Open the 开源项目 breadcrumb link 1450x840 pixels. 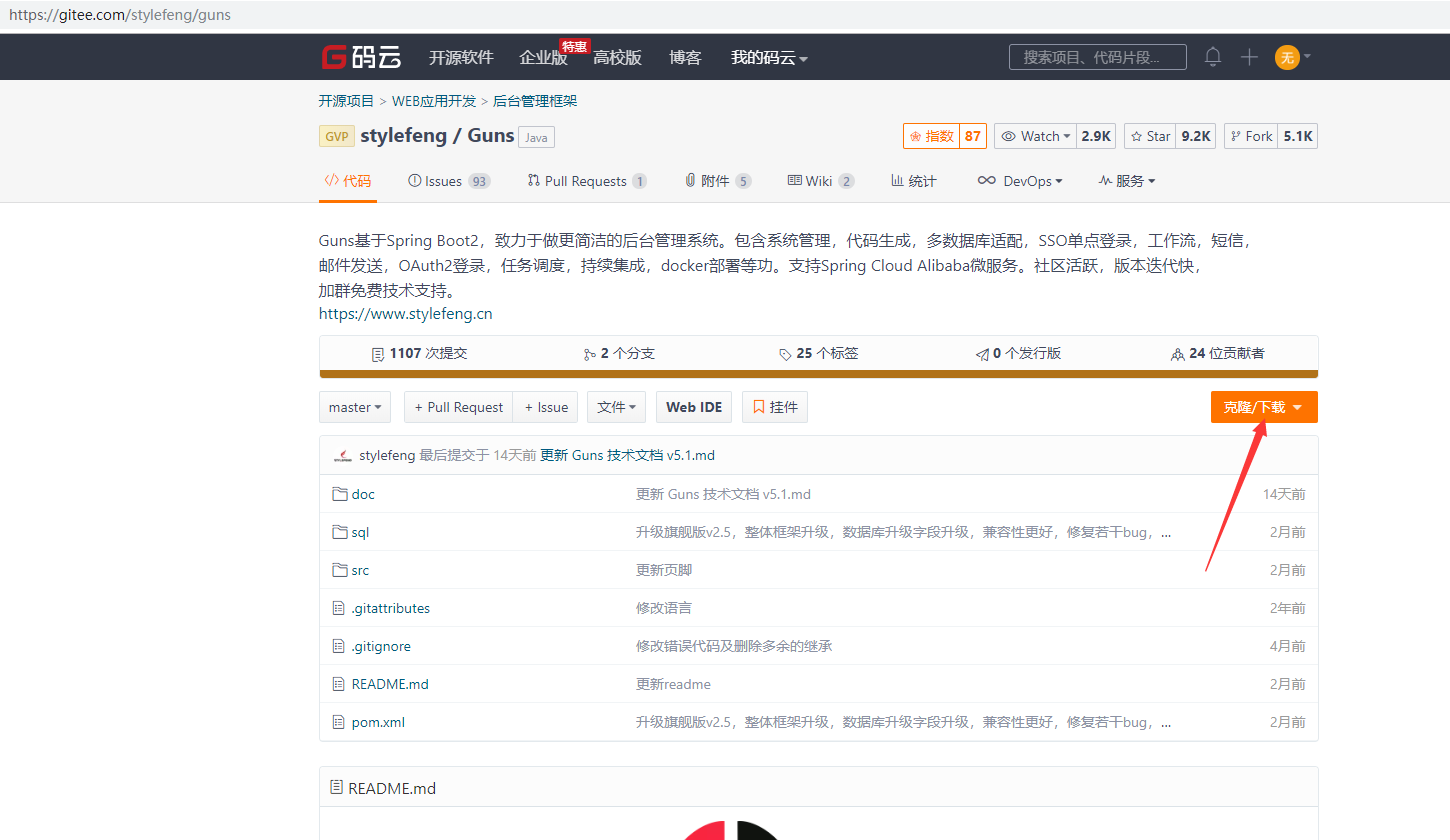point(346,101)
